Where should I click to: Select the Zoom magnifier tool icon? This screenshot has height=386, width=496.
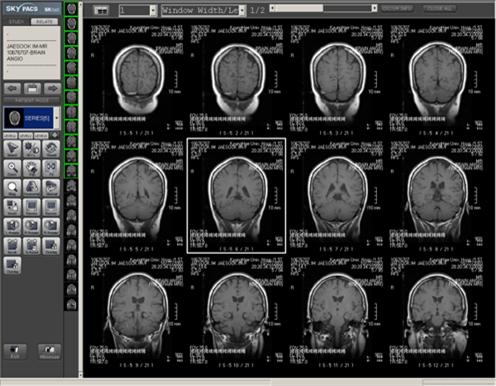coord(13,168)
